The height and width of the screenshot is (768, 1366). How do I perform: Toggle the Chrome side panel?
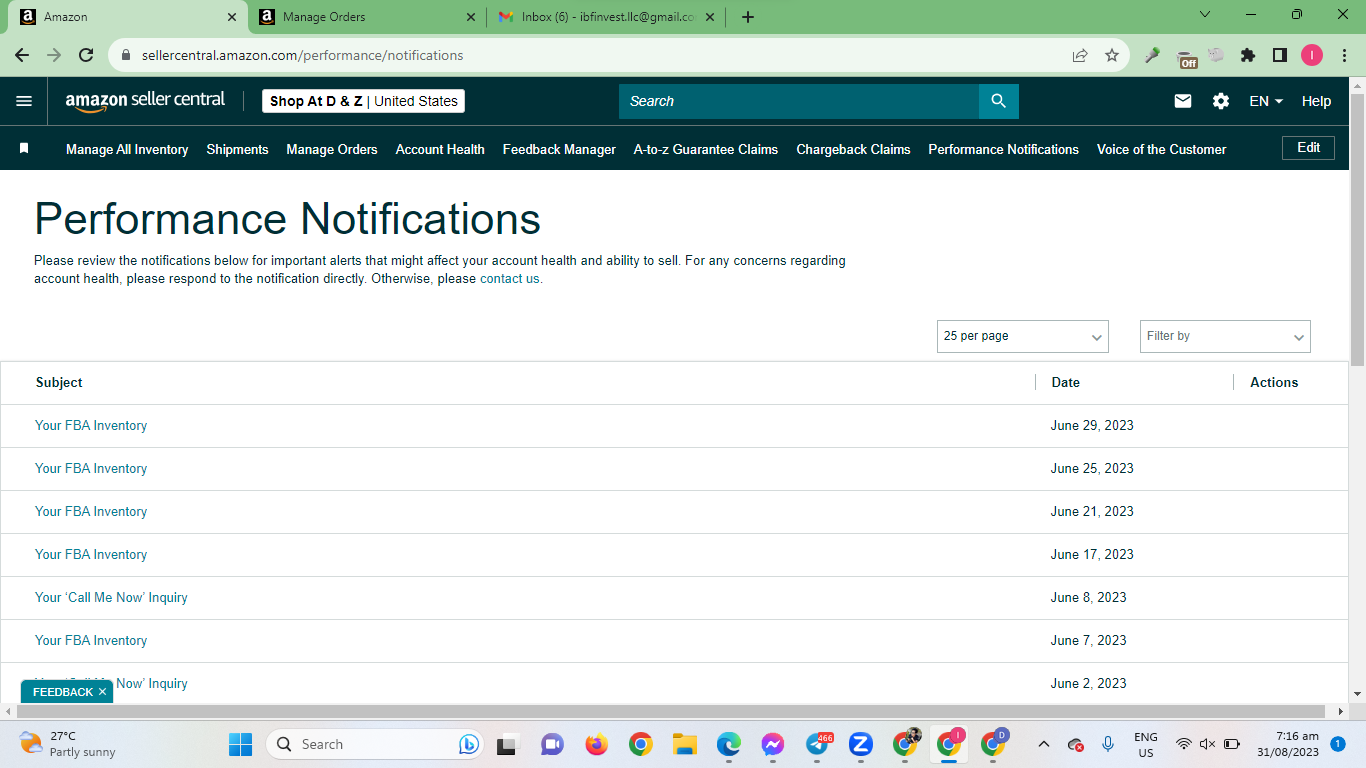coord(1280,56)
